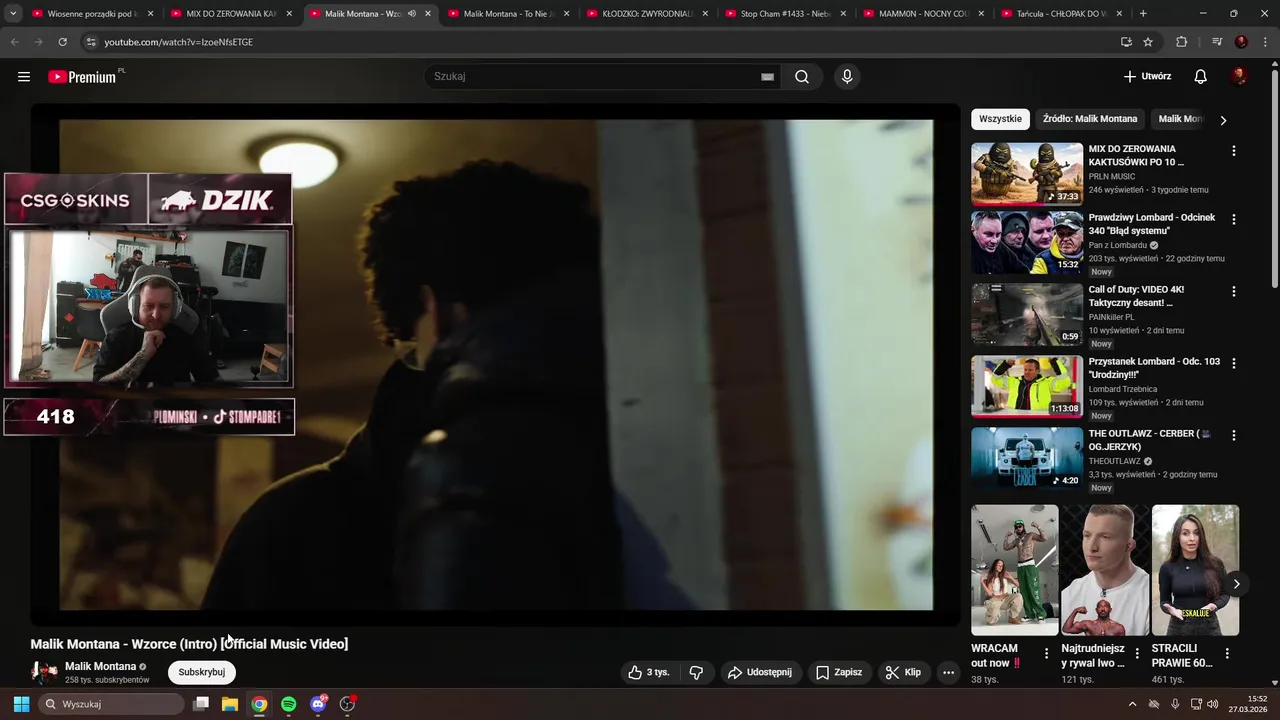Open options menu for Prawdziwy Lombard video
Screen dimensions: 1280x720
click(x=1233, y=219)
